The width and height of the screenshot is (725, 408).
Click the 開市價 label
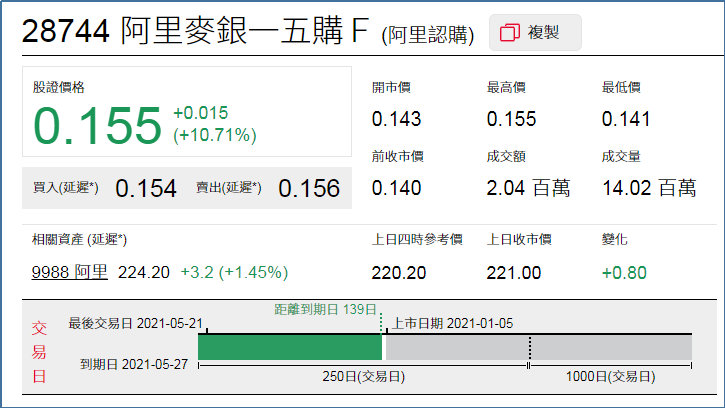391,87
